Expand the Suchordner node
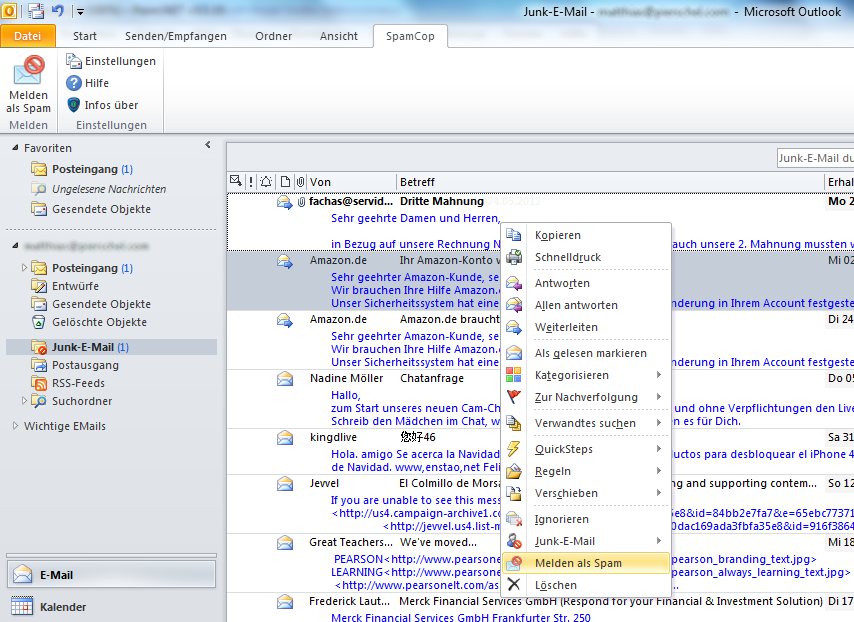Viewport: 854px width, 622px height. pyautogui.click(x=24, y=400)
